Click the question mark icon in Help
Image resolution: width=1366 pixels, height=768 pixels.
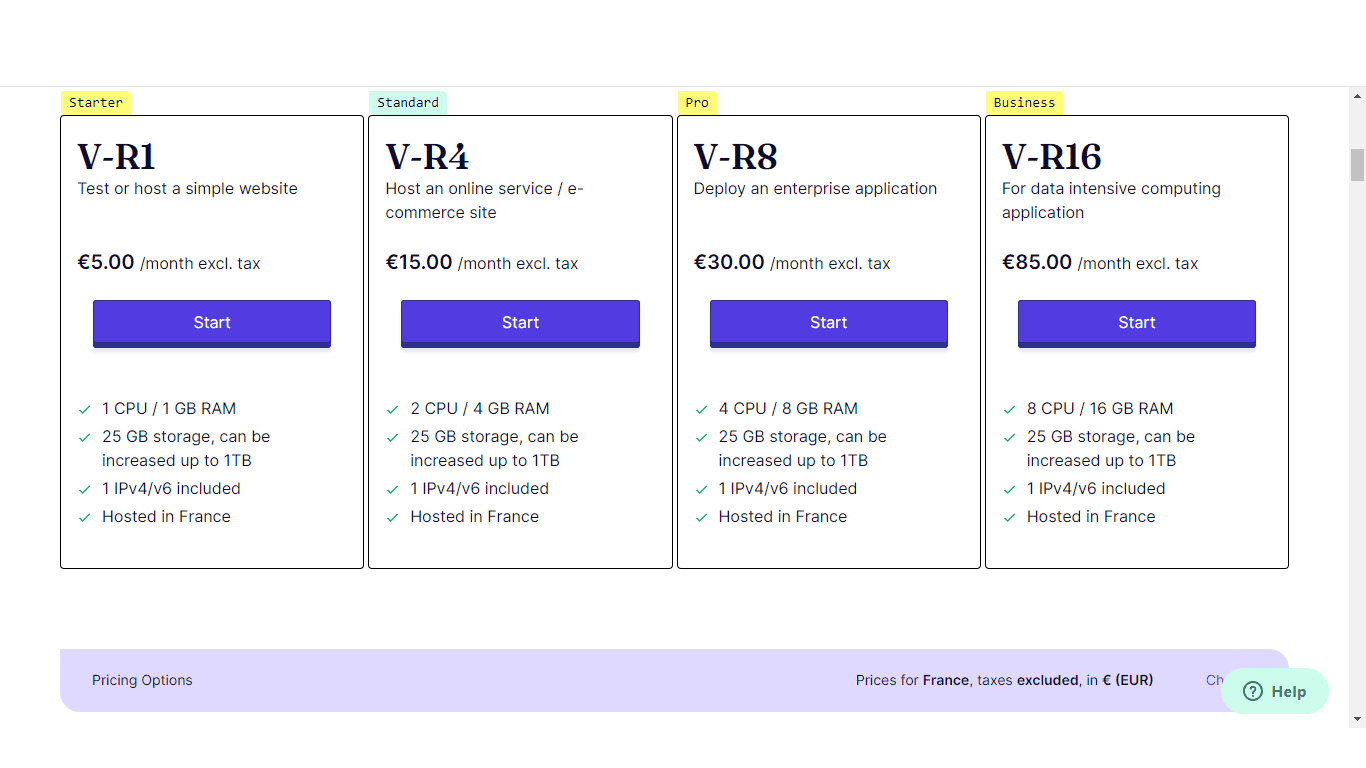(1252, 691)
